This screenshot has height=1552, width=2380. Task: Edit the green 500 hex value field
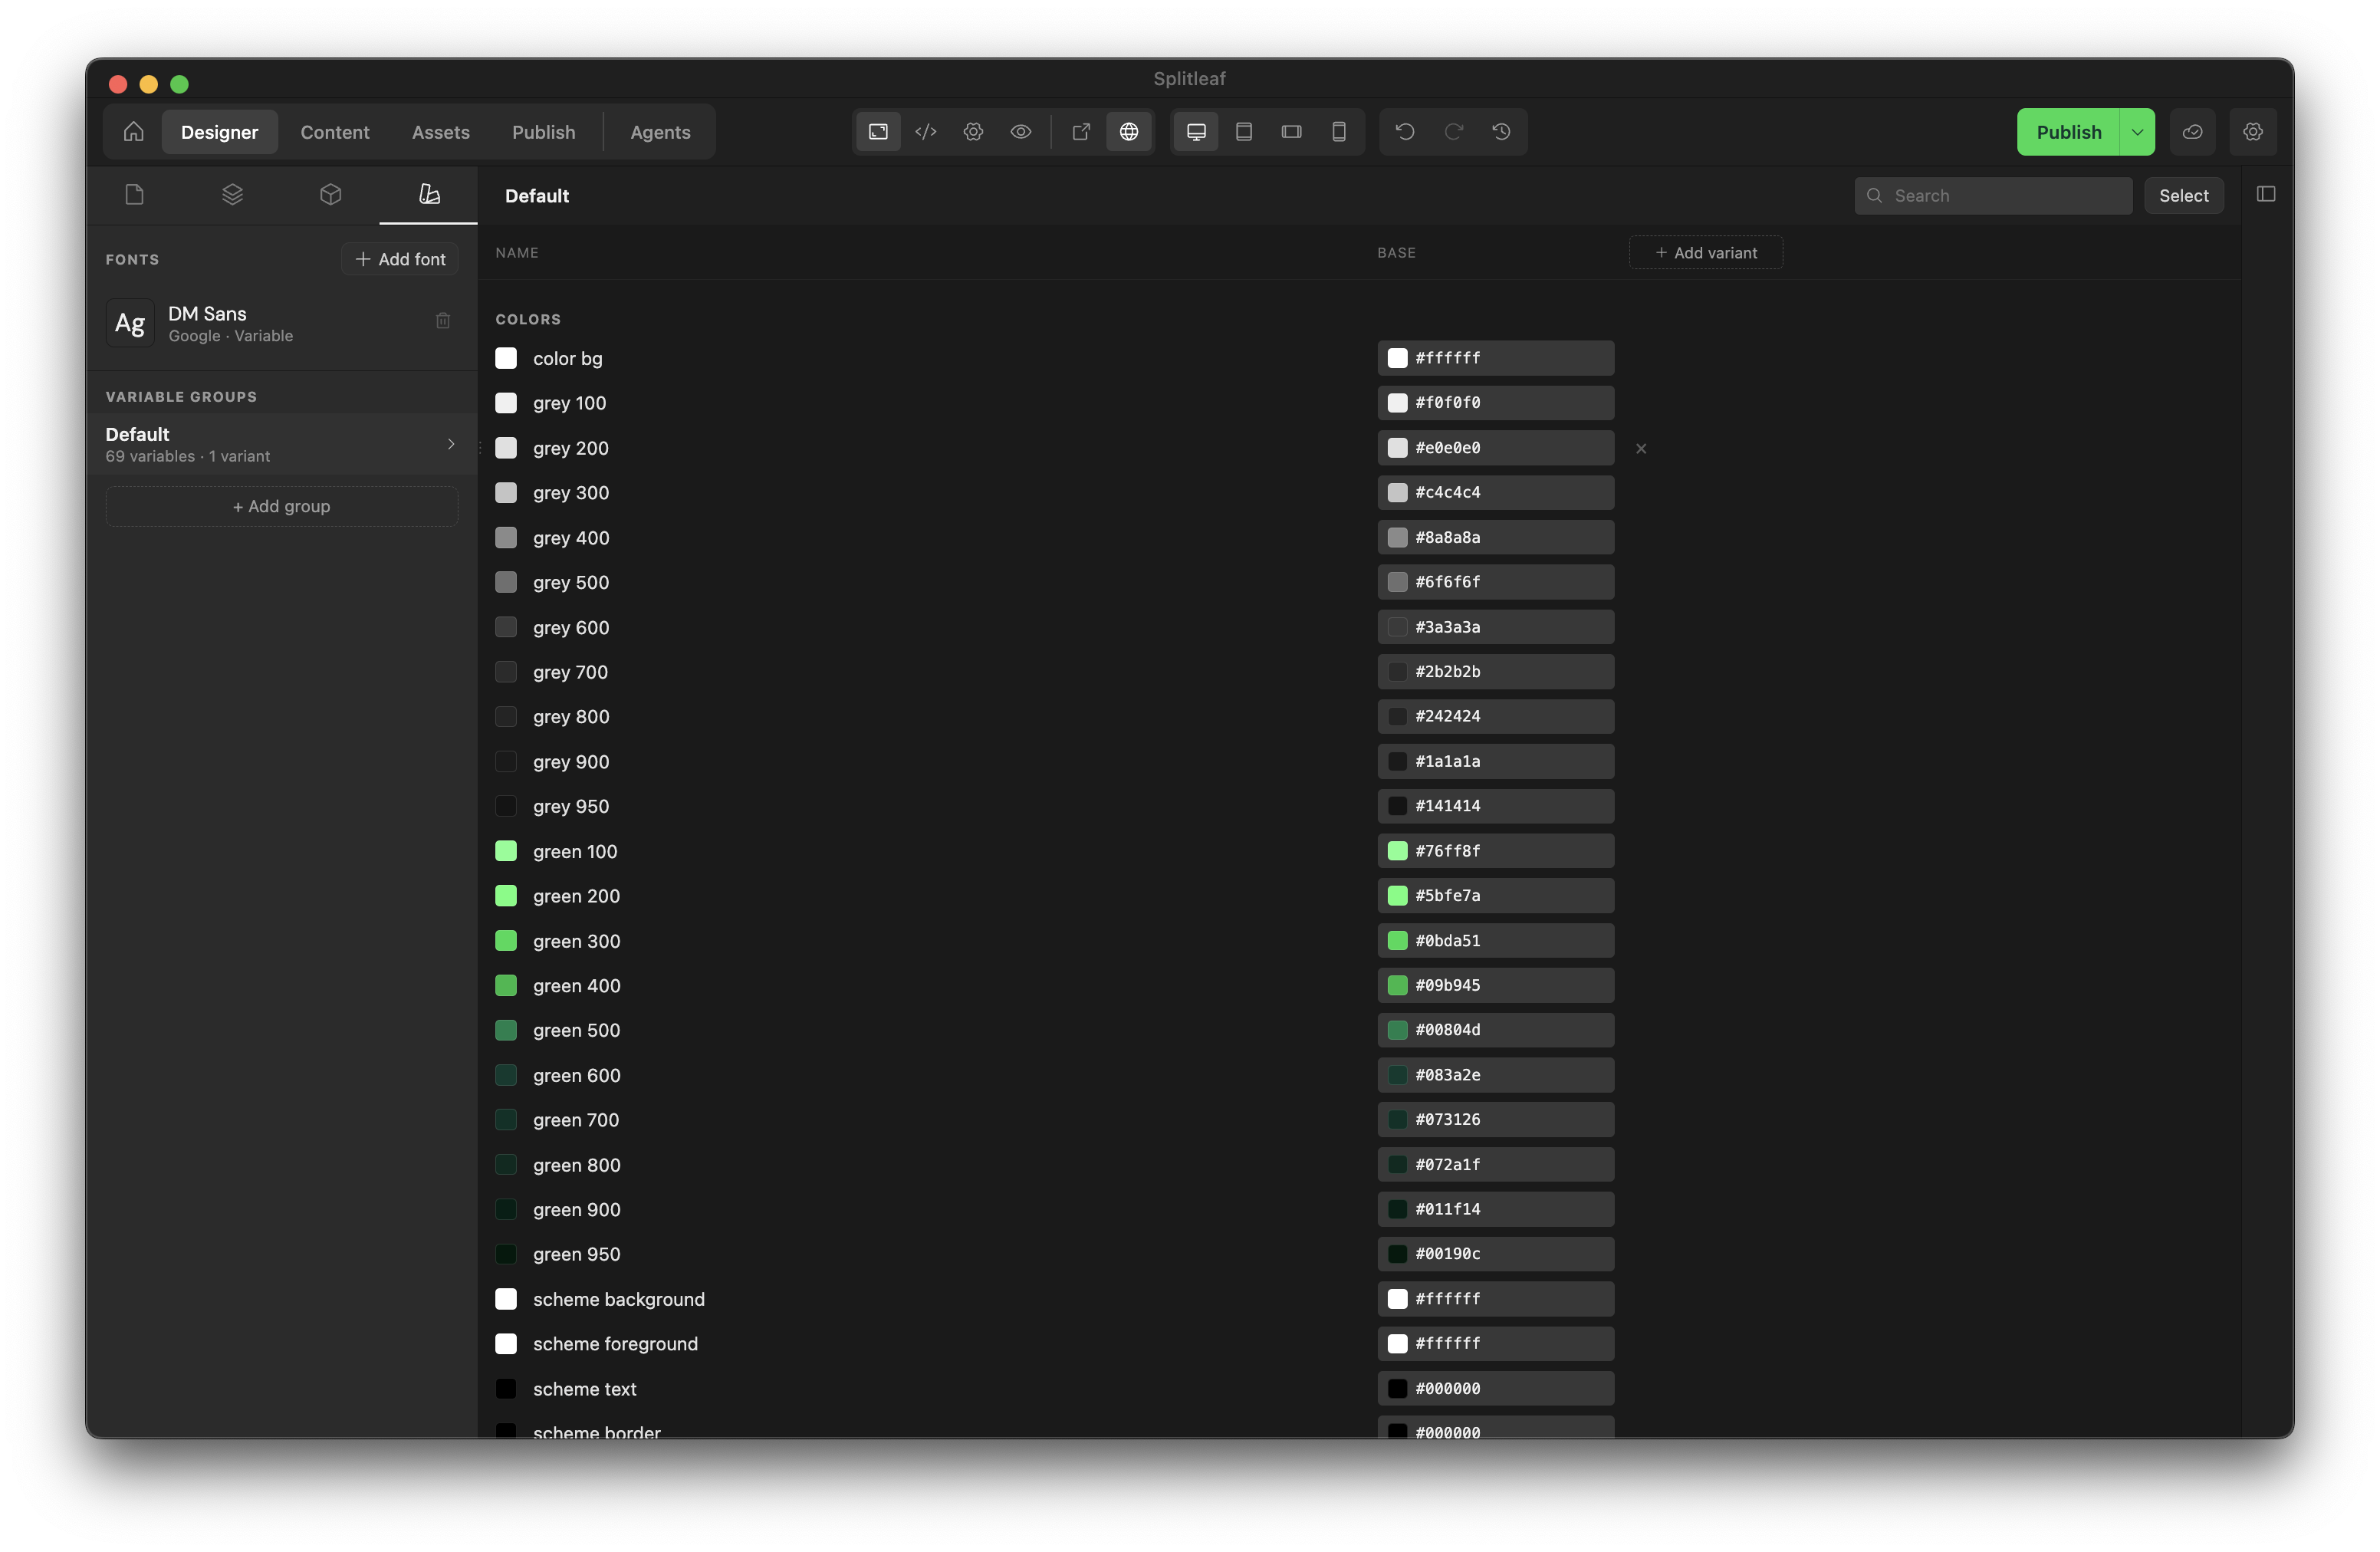[1496, 1030]
